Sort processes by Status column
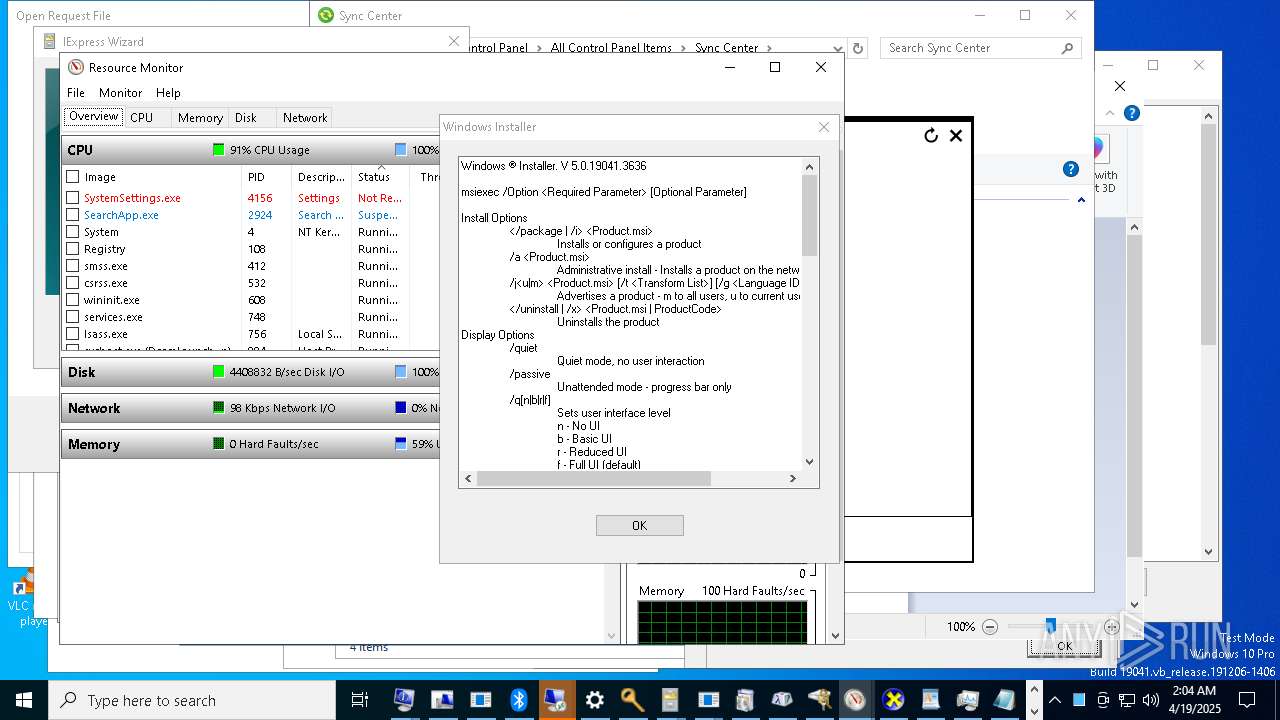The height and width of the screenshot is (720, 1280). [x=381, y=177]
